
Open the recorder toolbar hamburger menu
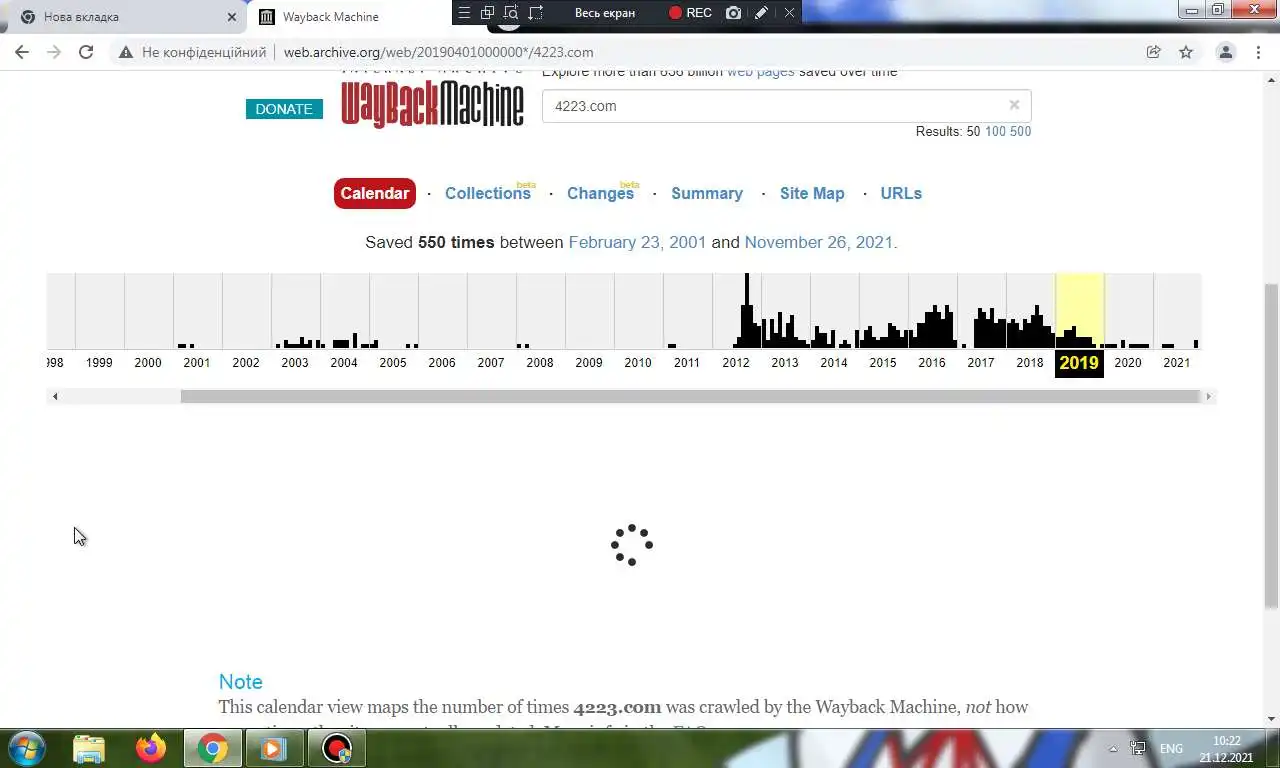coord(464,13)
